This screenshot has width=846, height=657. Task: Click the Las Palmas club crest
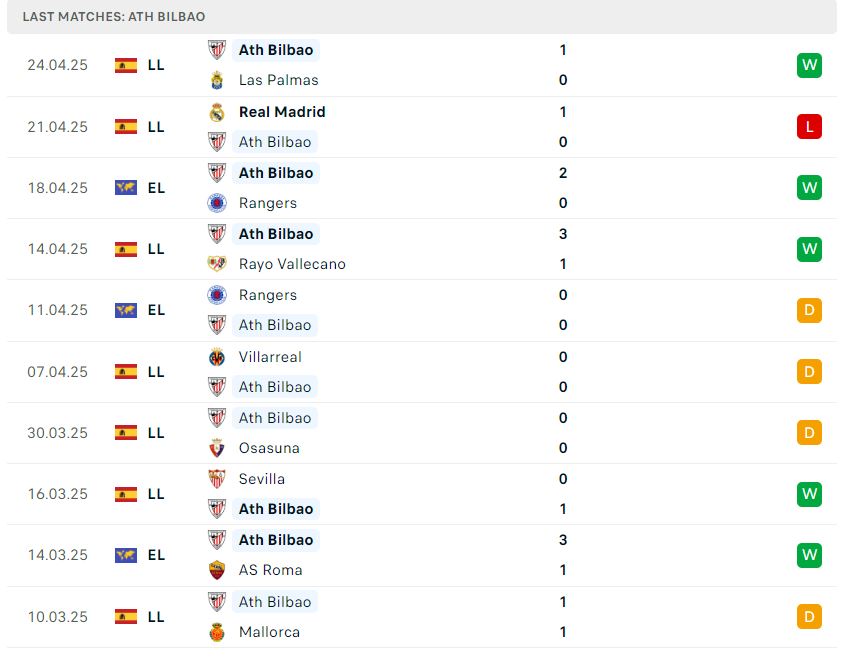point(217,80)
